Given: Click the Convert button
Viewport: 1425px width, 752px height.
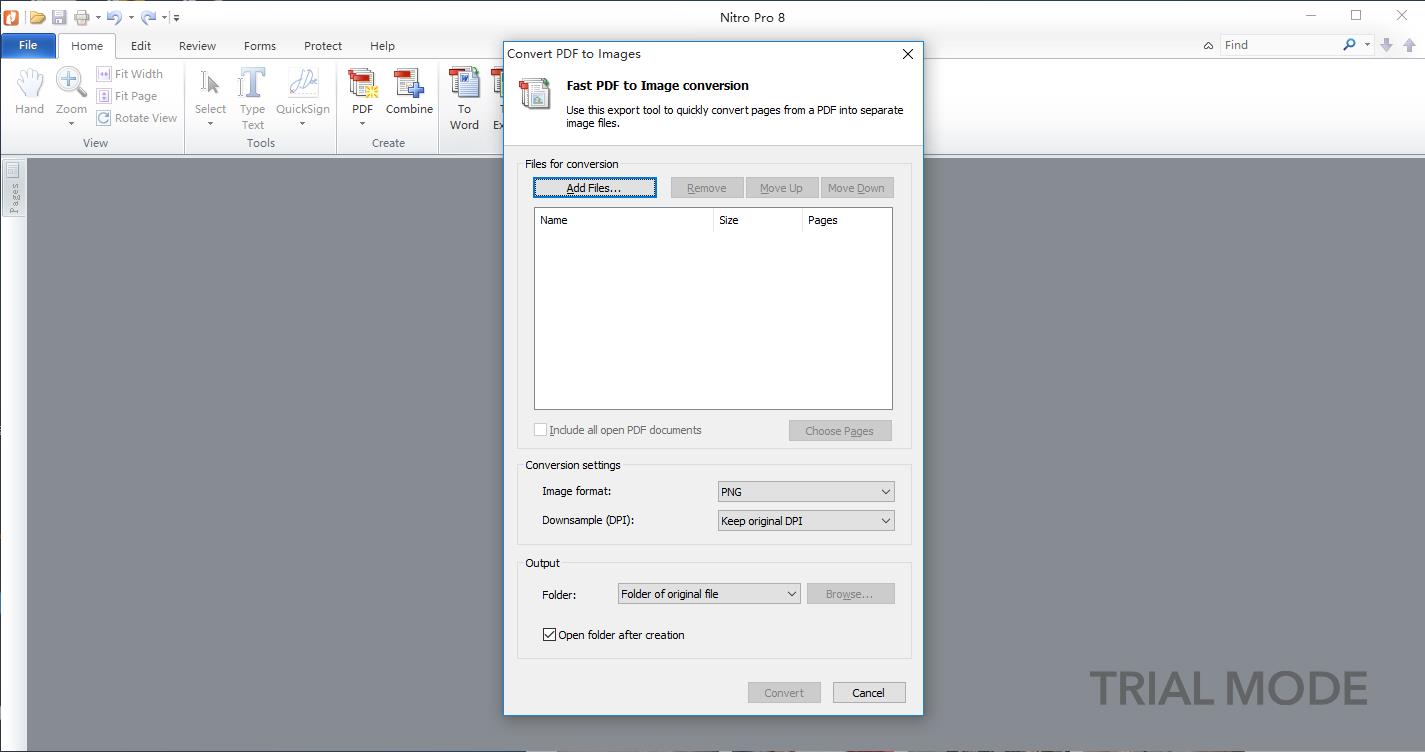Looking at the screenshot, I should coord(784,693).
